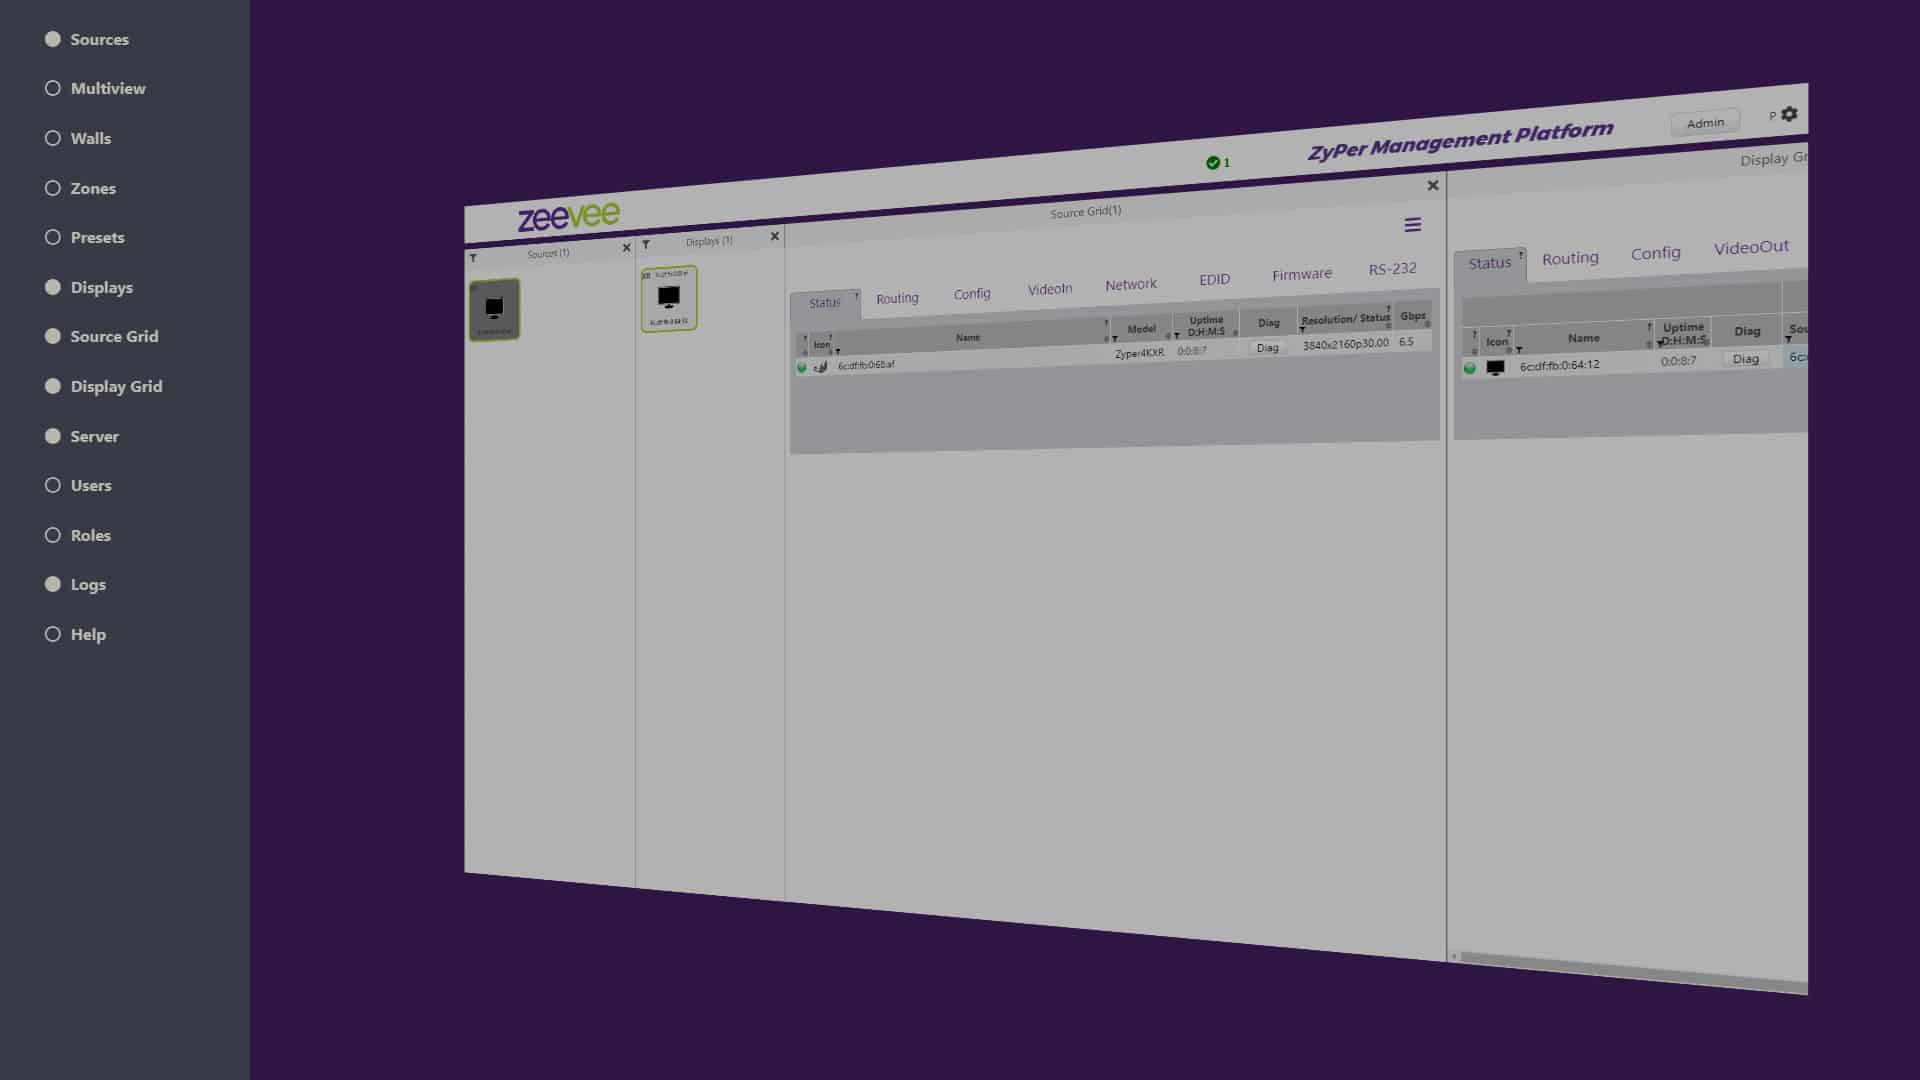The image size is (1920, 1080).
Task: Select the display device monitor tile
Action: 669,298
